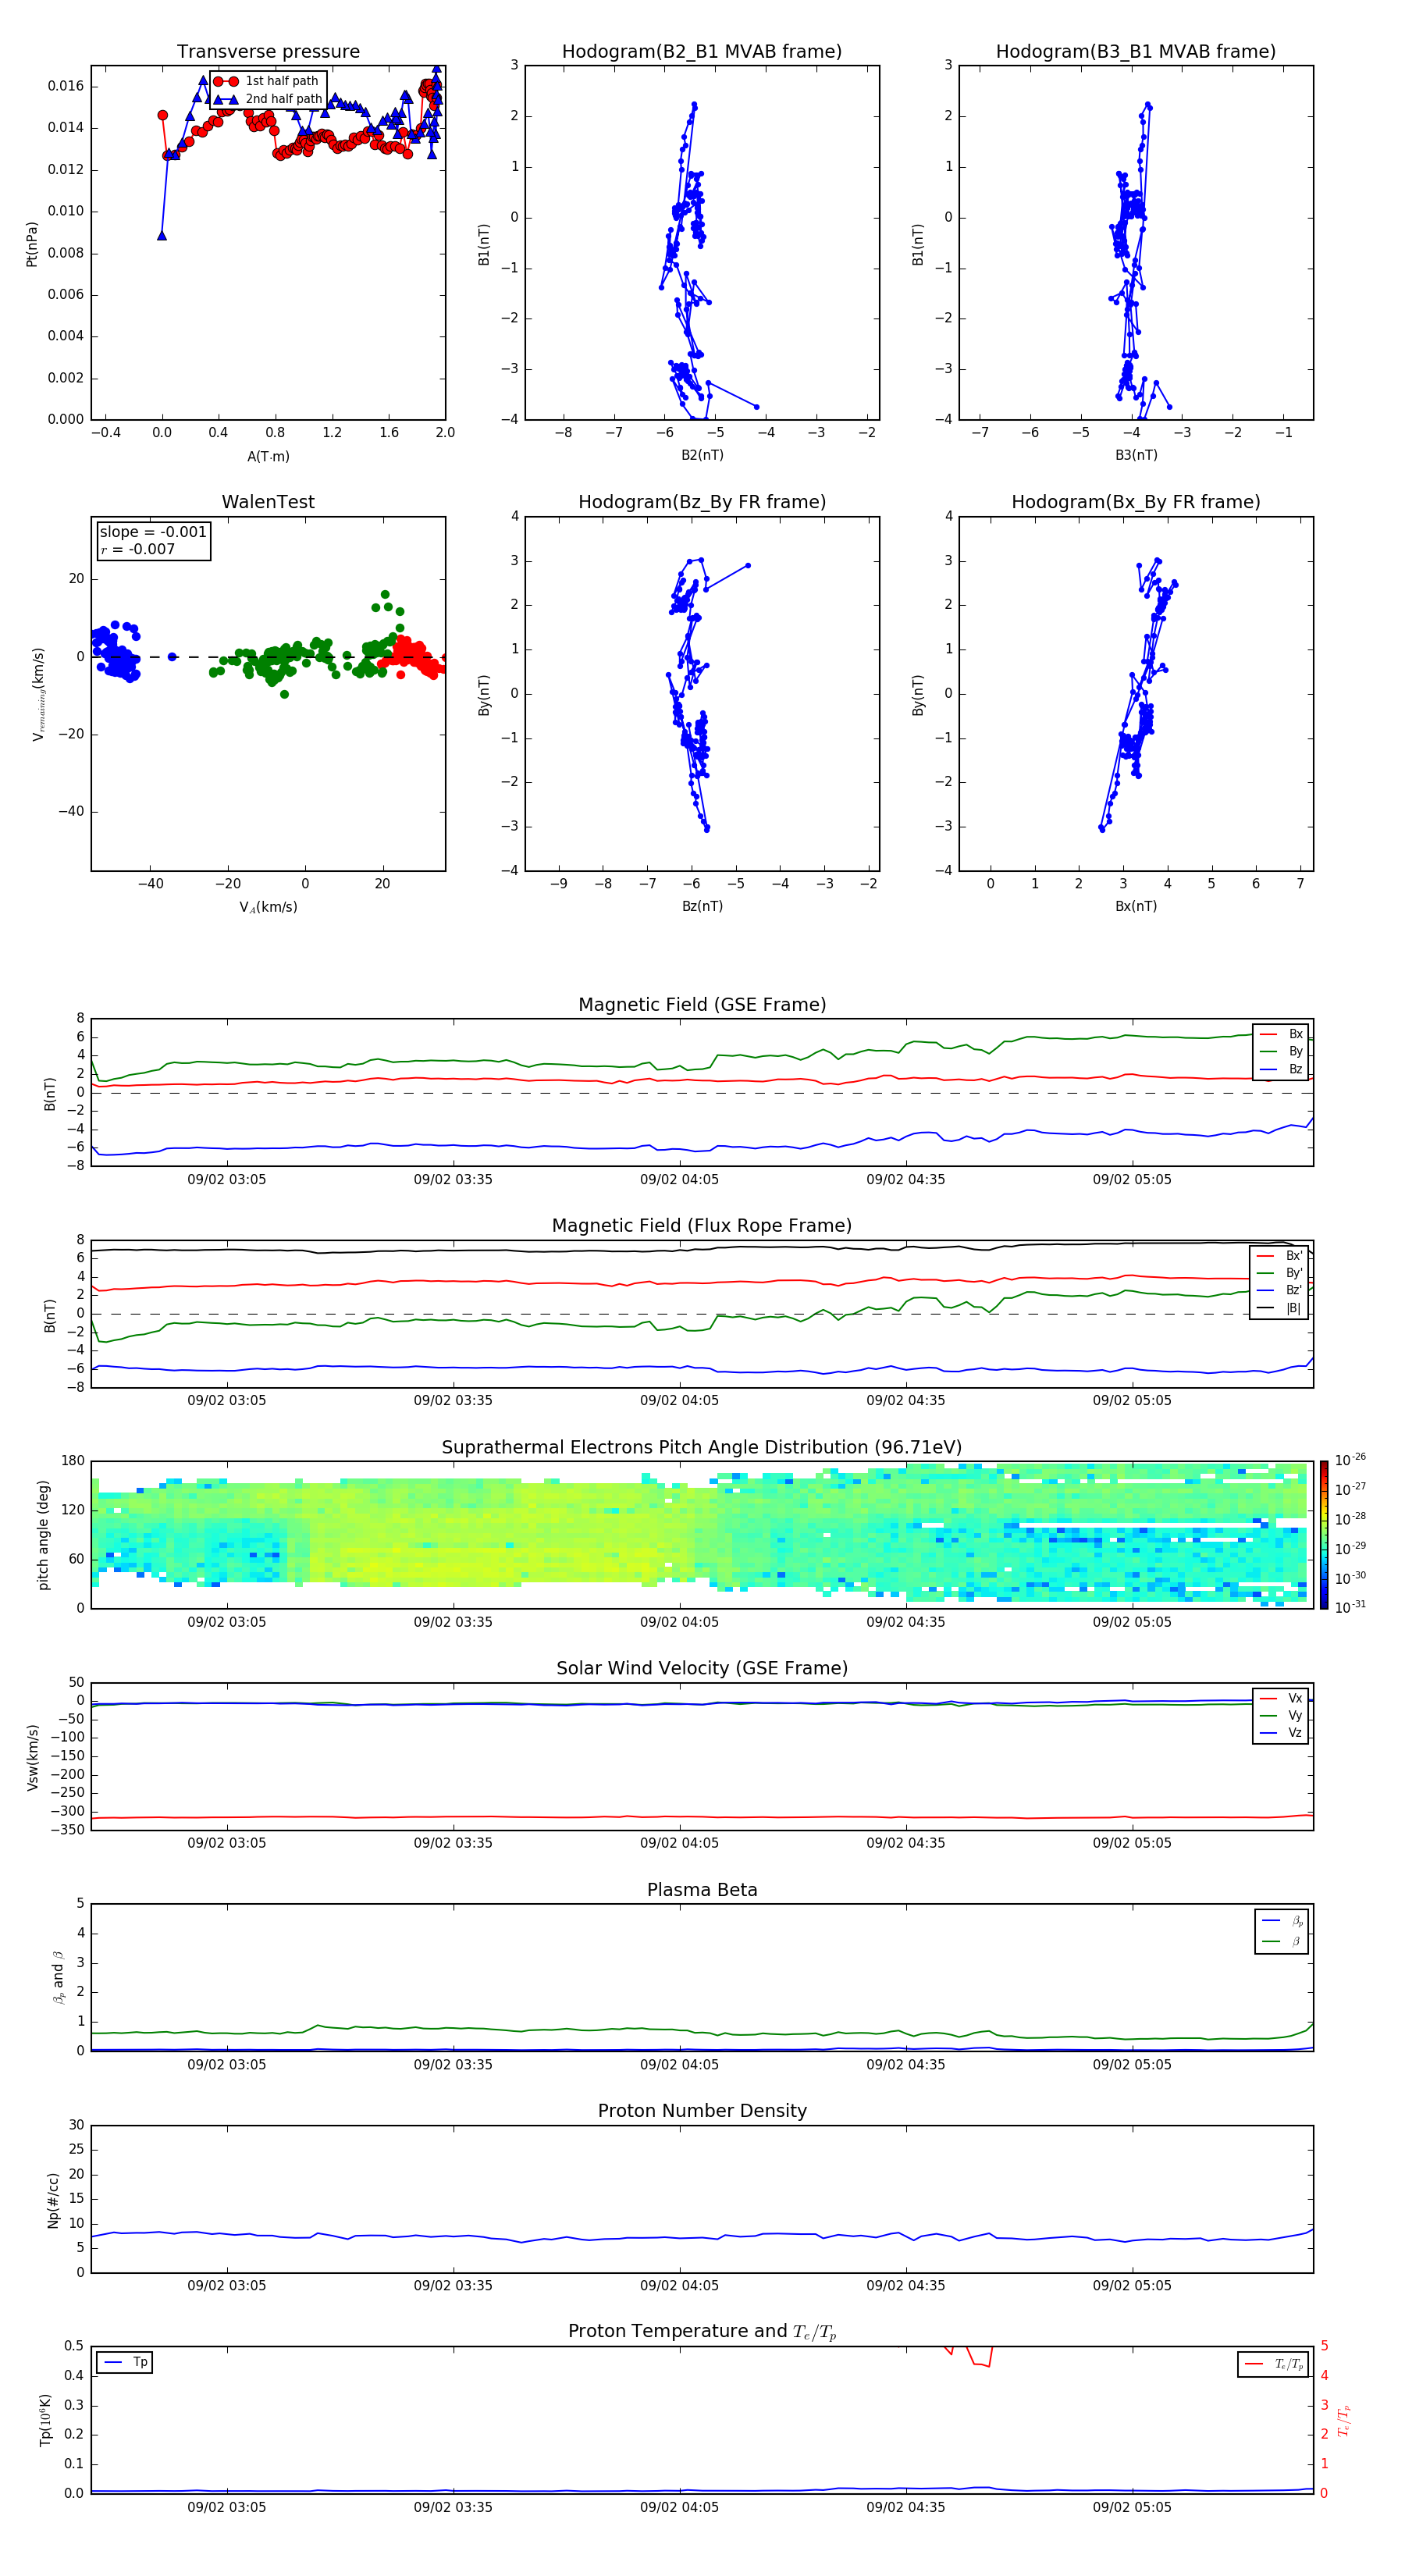Click '09/02 04:05' tick in velocity panel
This screenshot has width=1405, height=2576.
(679, 1843)
